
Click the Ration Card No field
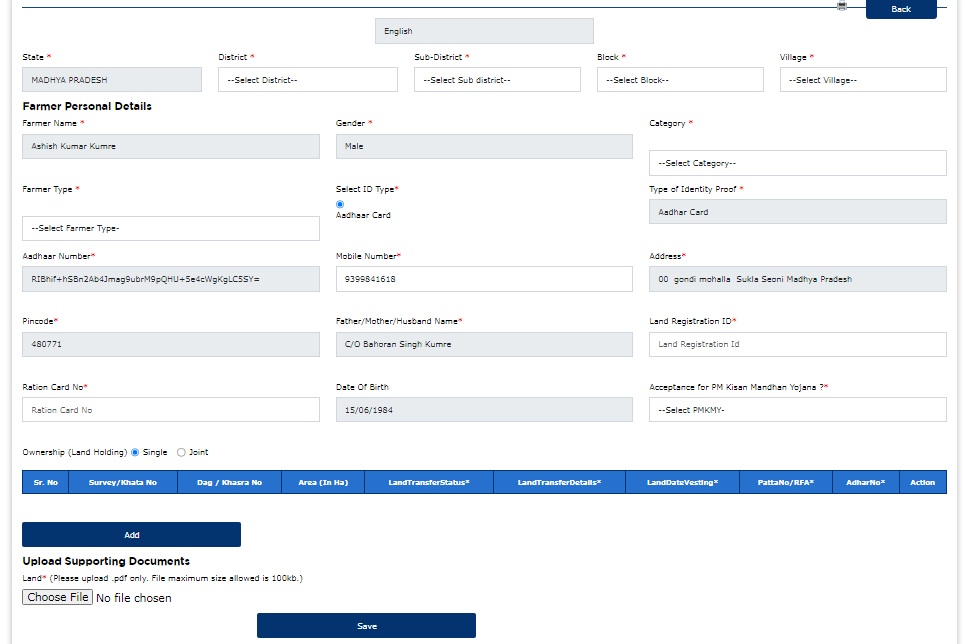171,410
